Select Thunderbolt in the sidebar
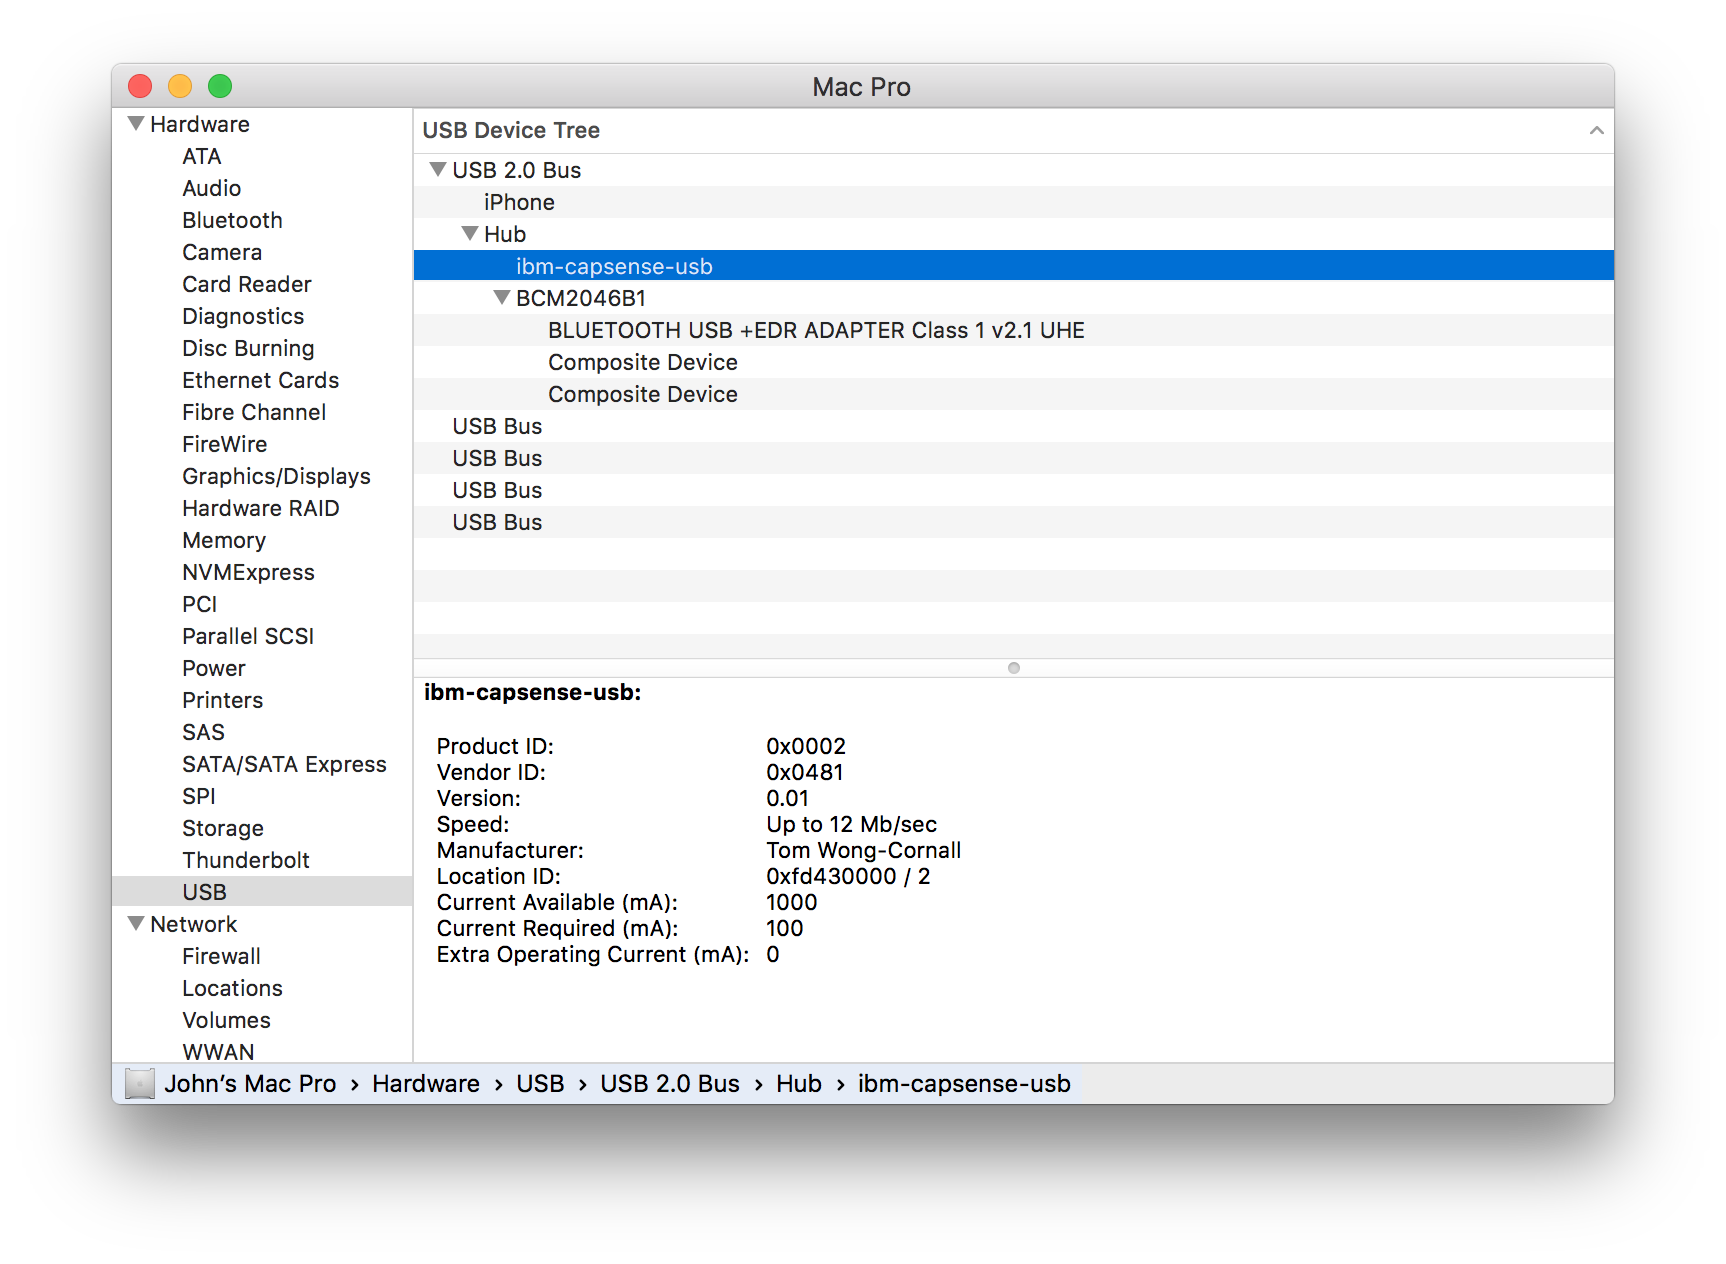Viewport: 1726px width, 1264px height. (245, 859)
